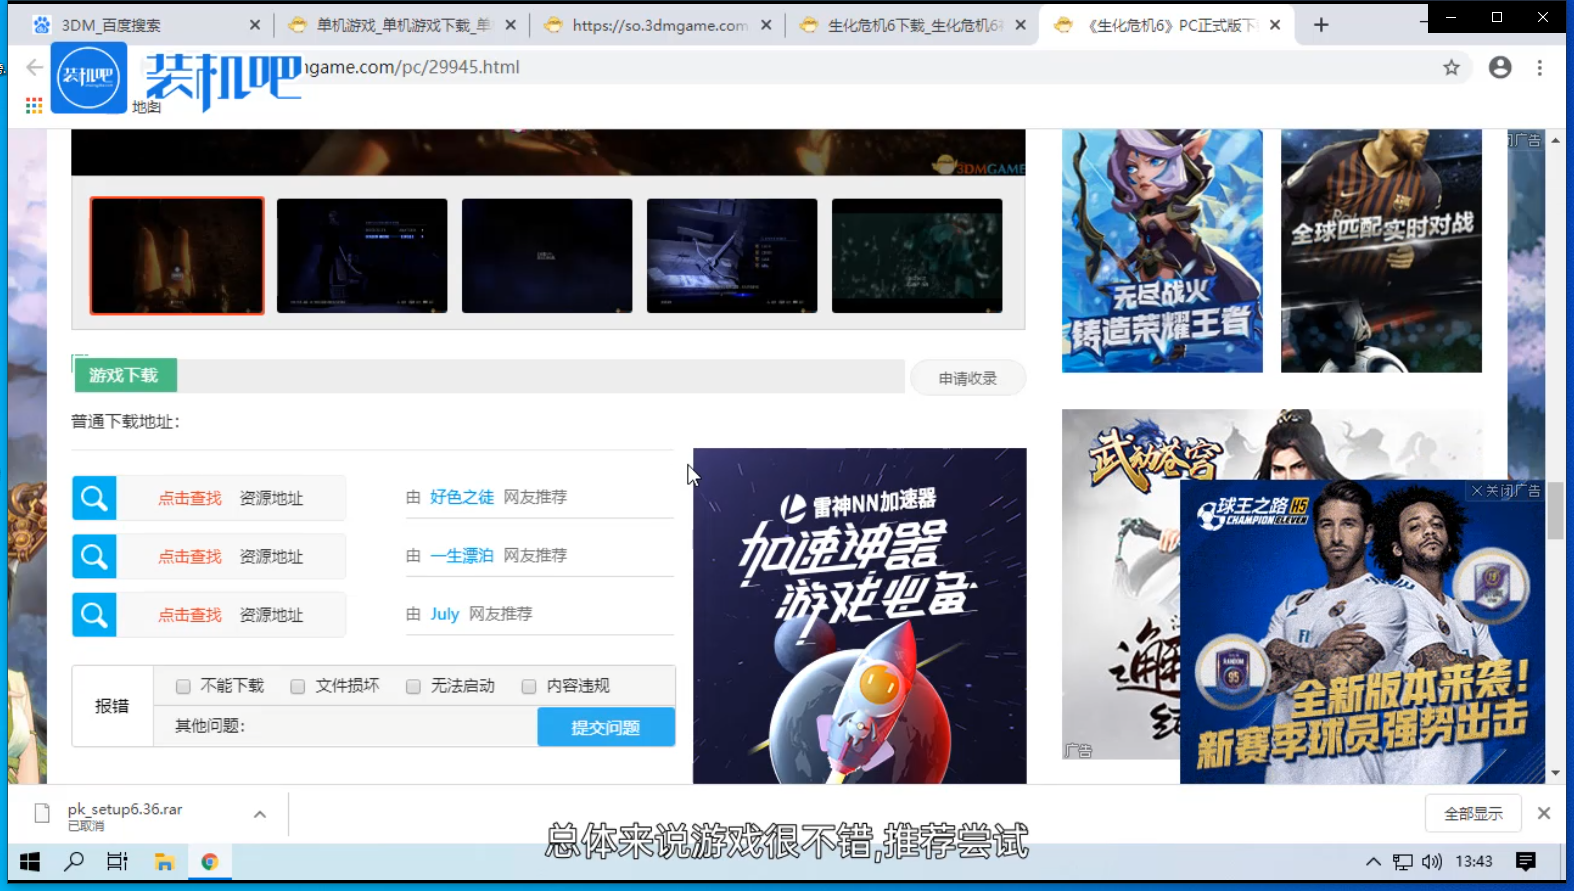Click the 提交问题 submit button
Screen dimensions: 1574x891
(x=605, y=727)
